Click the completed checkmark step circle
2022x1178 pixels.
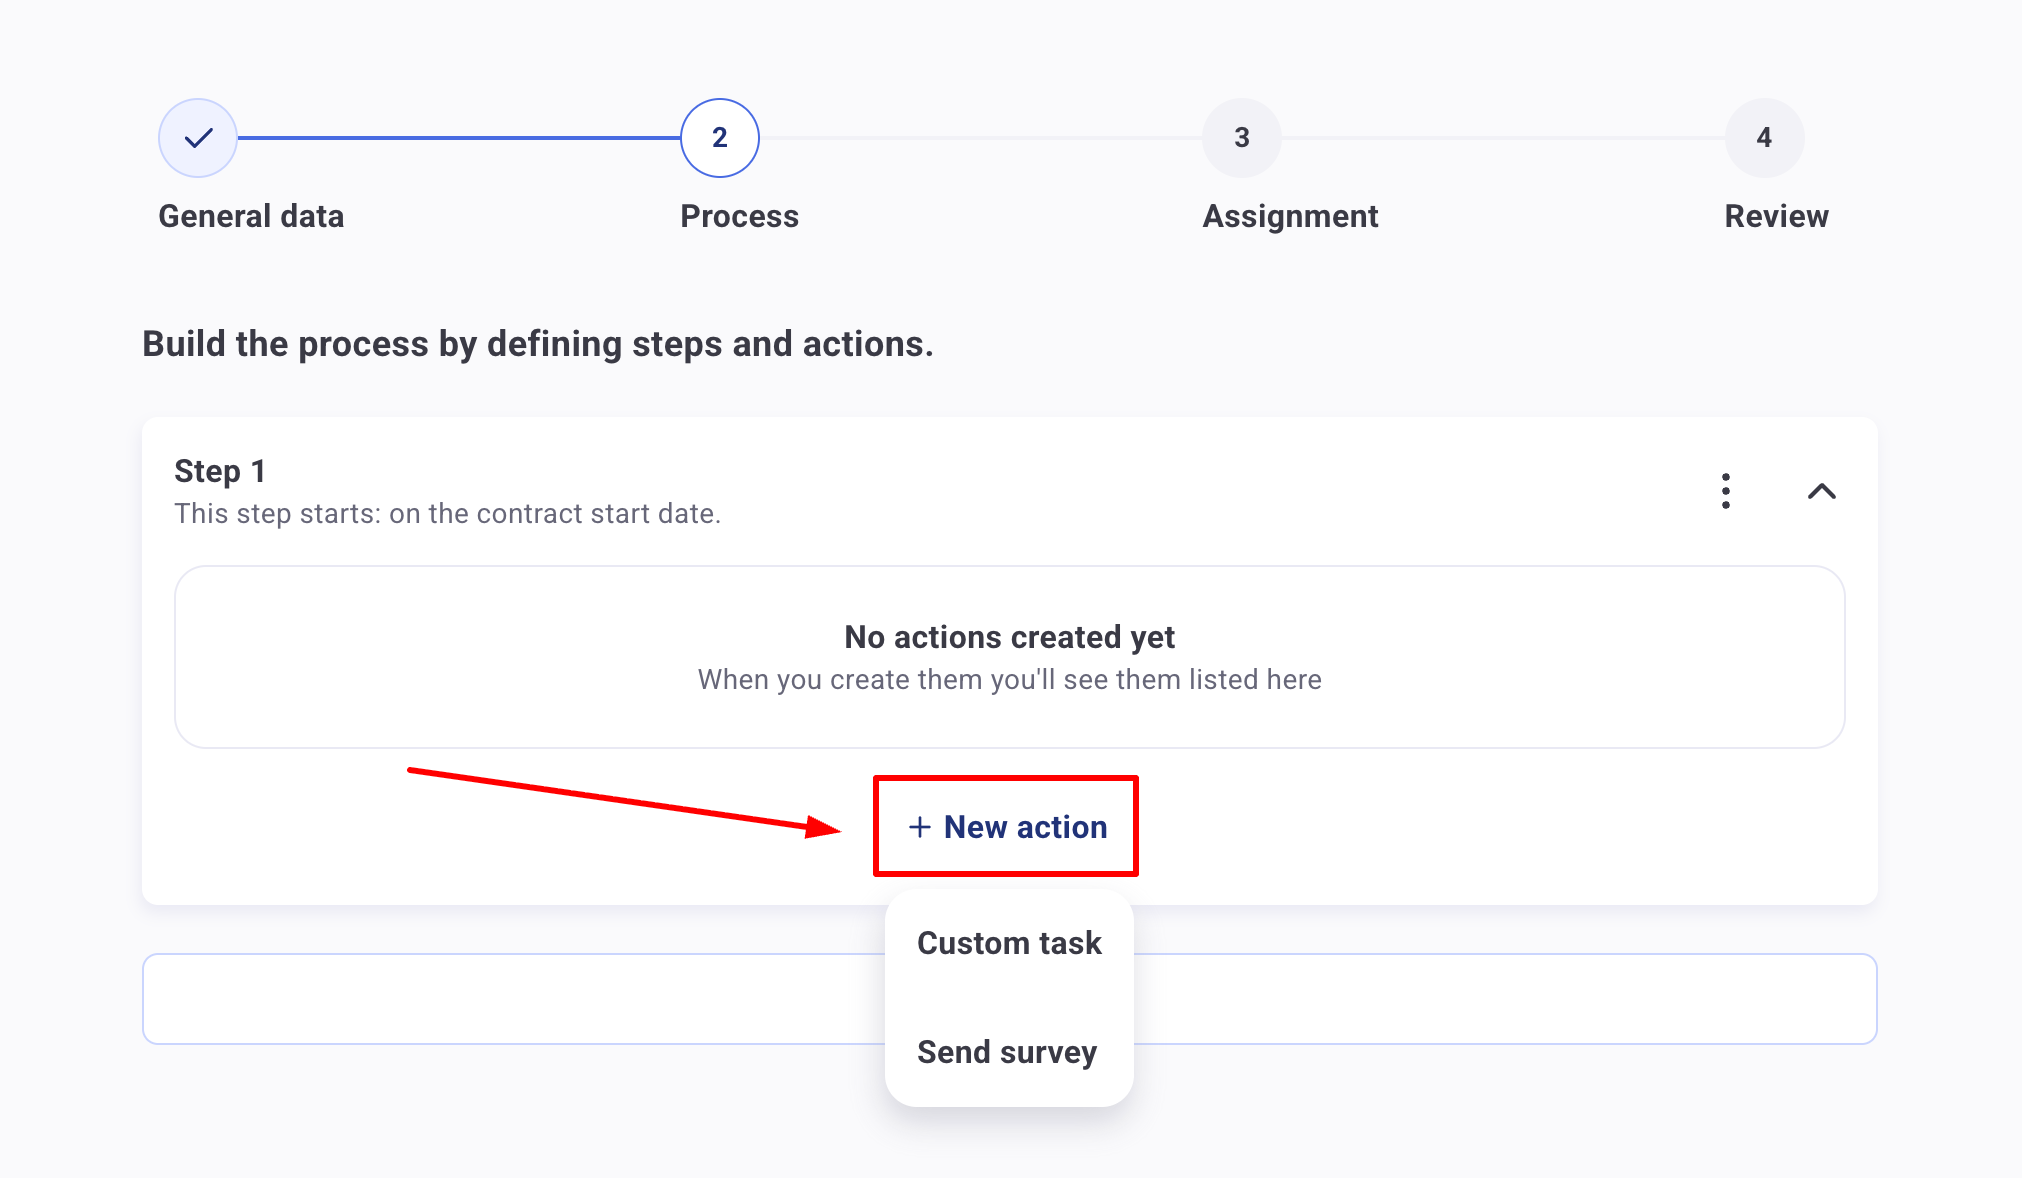(x=198, y=138)
